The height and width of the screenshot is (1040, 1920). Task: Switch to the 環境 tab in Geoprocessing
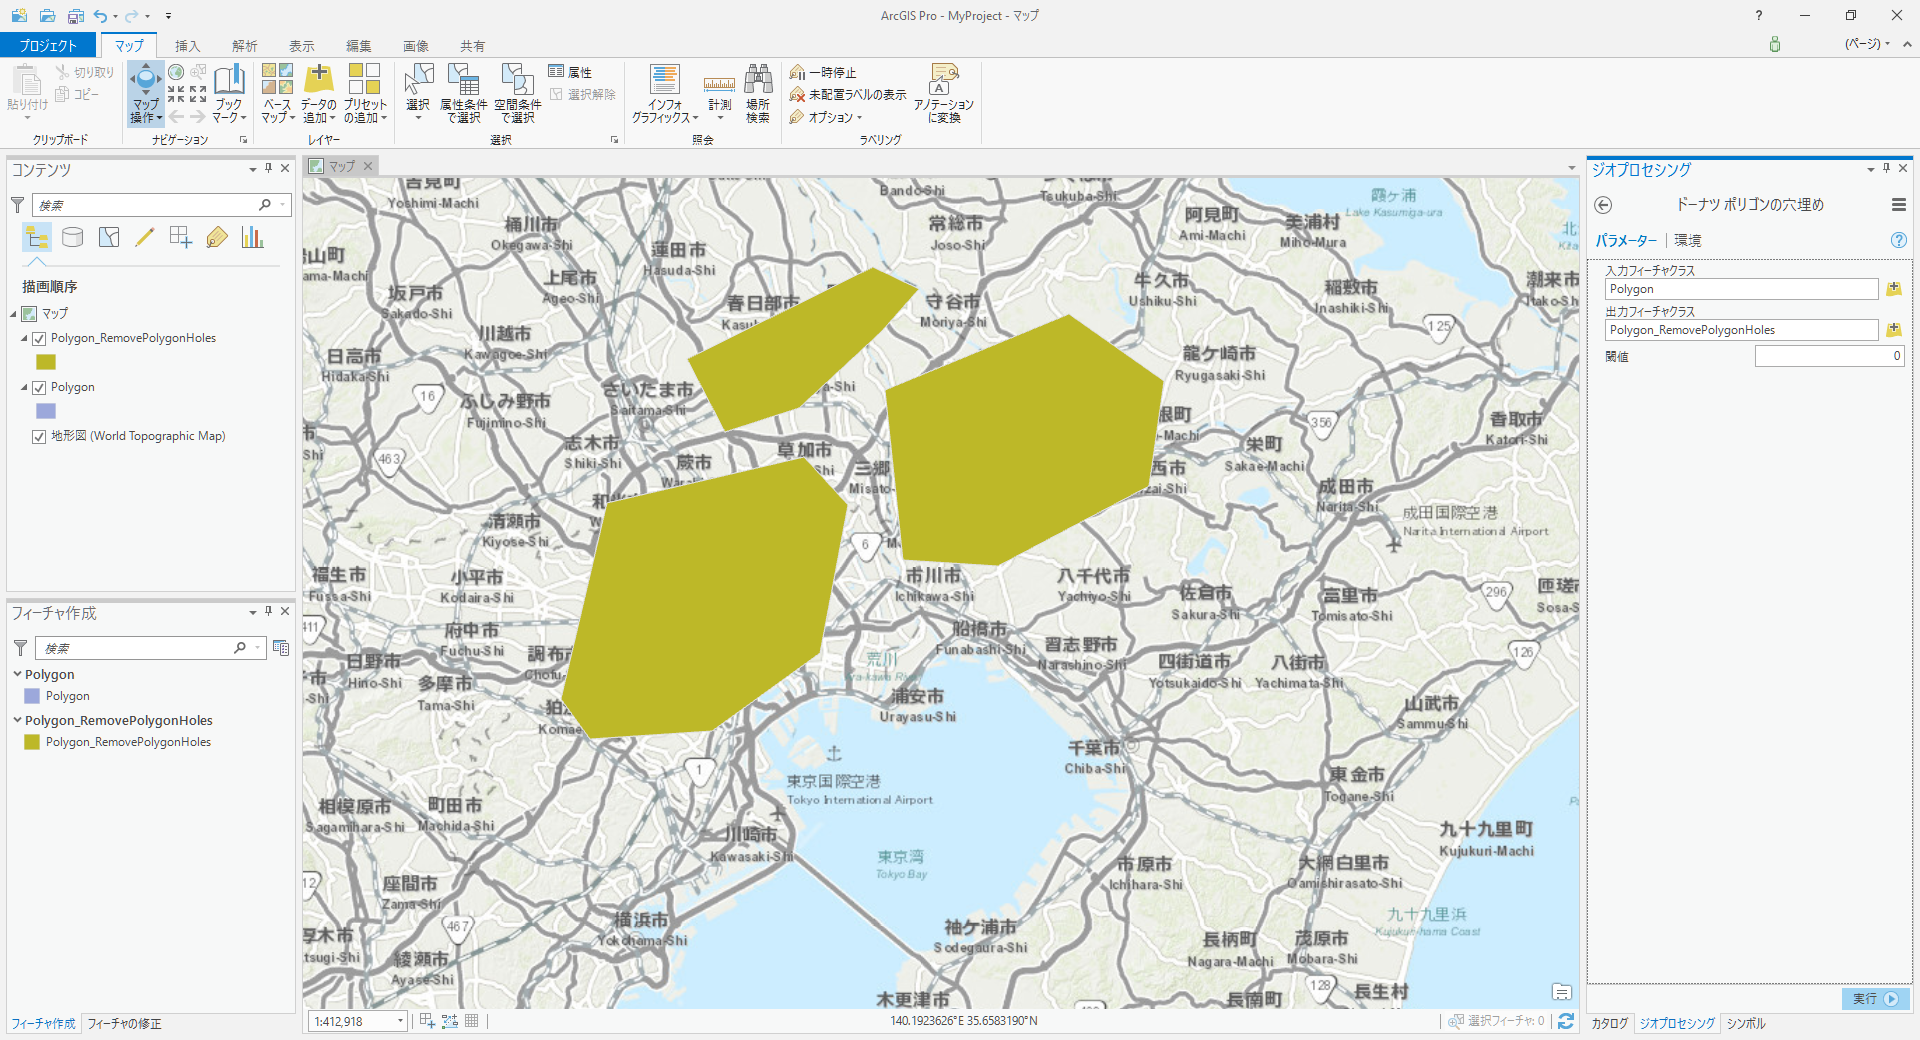pos(1688,240)
